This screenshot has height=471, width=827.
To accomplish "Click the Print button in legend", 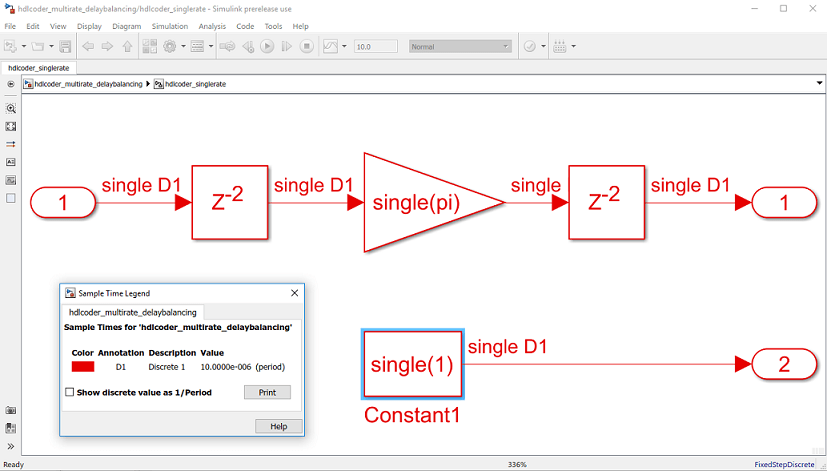I will pyautogui.click(x=267, y=392).
